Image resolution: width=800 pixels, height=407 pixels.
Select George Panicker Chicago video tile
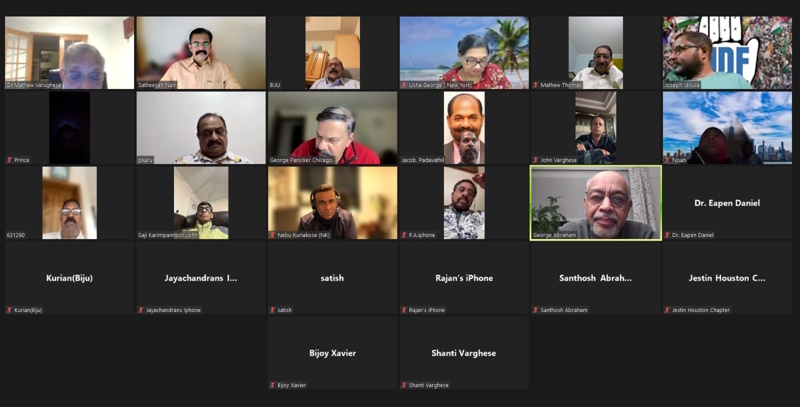[332, 127]
